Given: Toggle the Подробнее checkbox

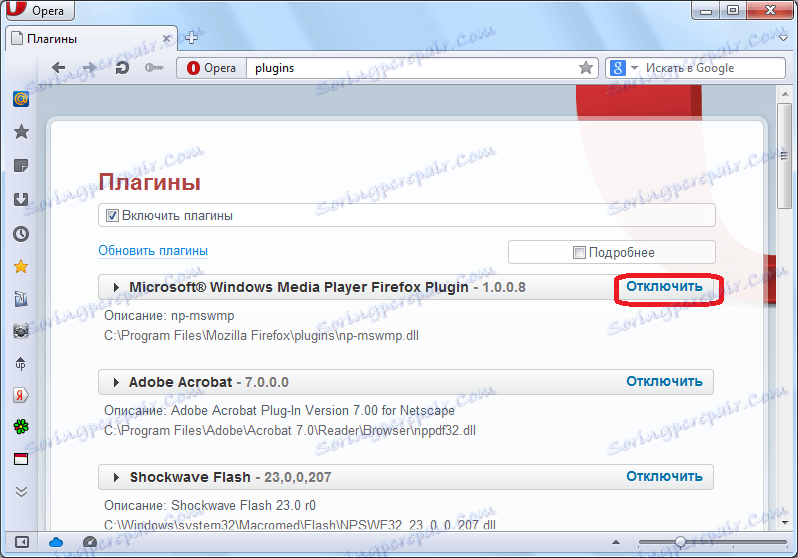Looking at the screenshot, I should (579, 252).
